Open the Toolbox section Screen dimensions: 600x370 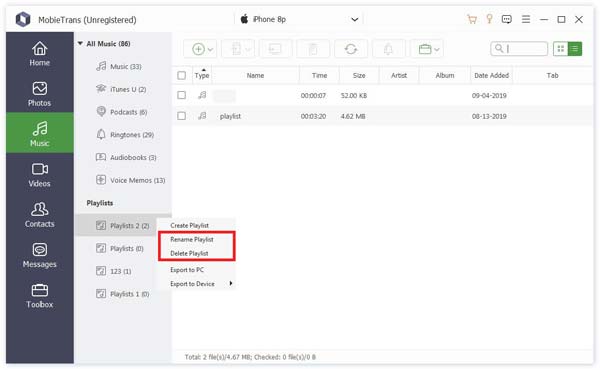click(x=40, y=295)
